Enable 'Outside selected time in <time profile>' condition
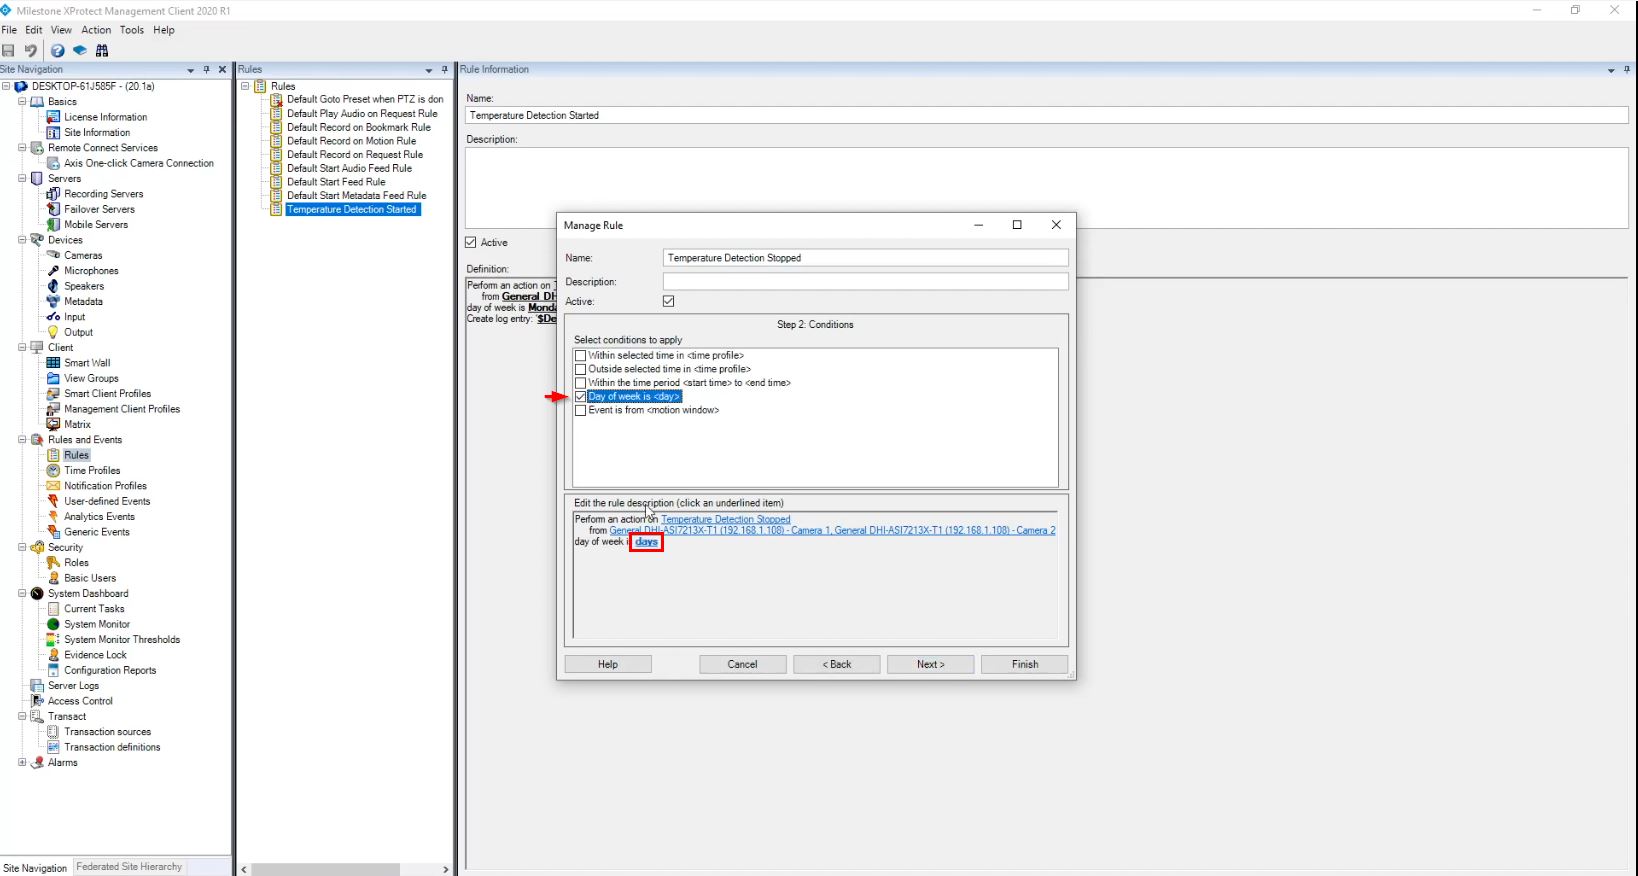Screen dimensions: 1638x876 (580, 369)
